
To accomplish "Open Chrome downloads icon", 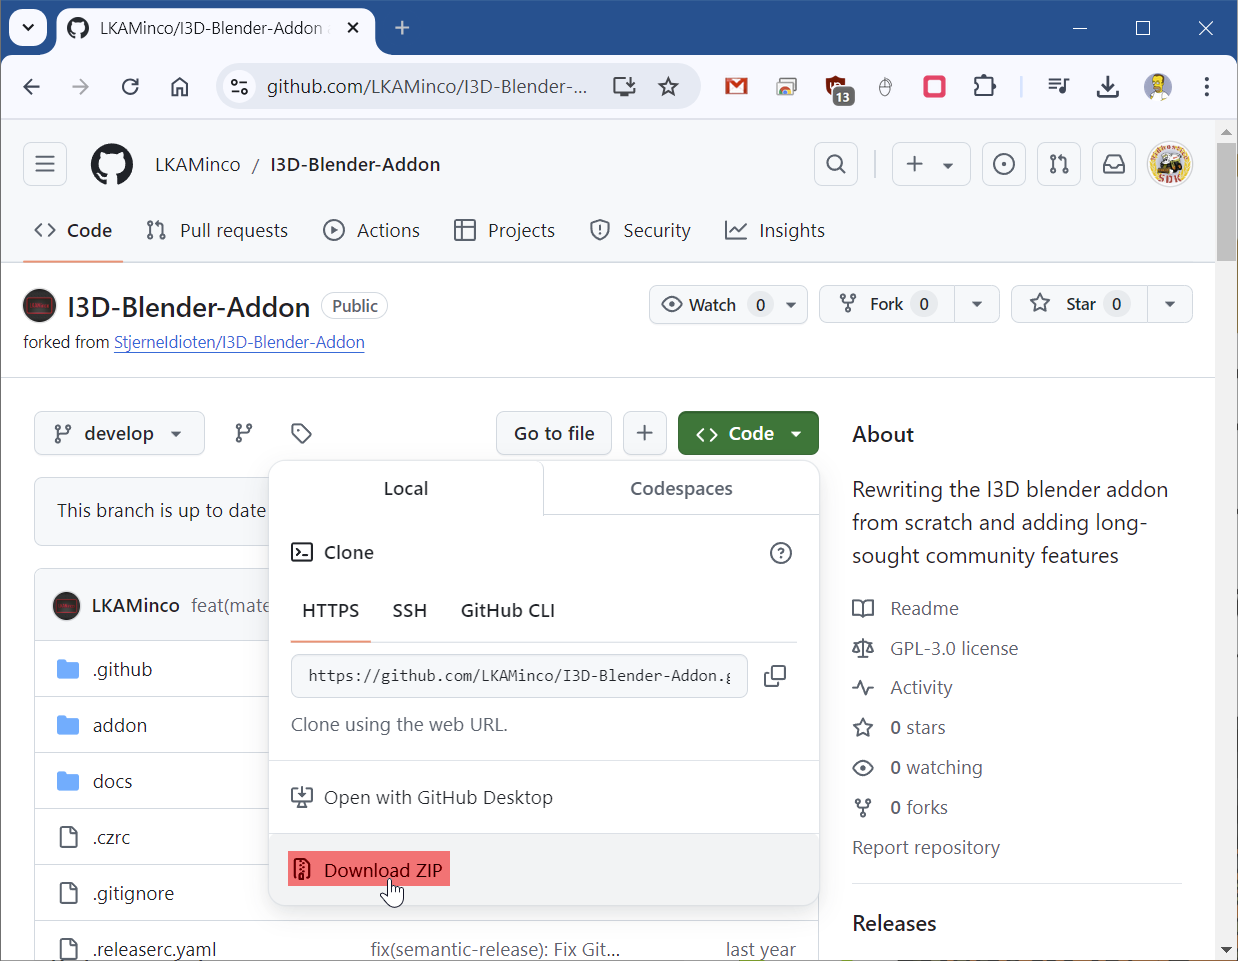I will click(1108, 87).
